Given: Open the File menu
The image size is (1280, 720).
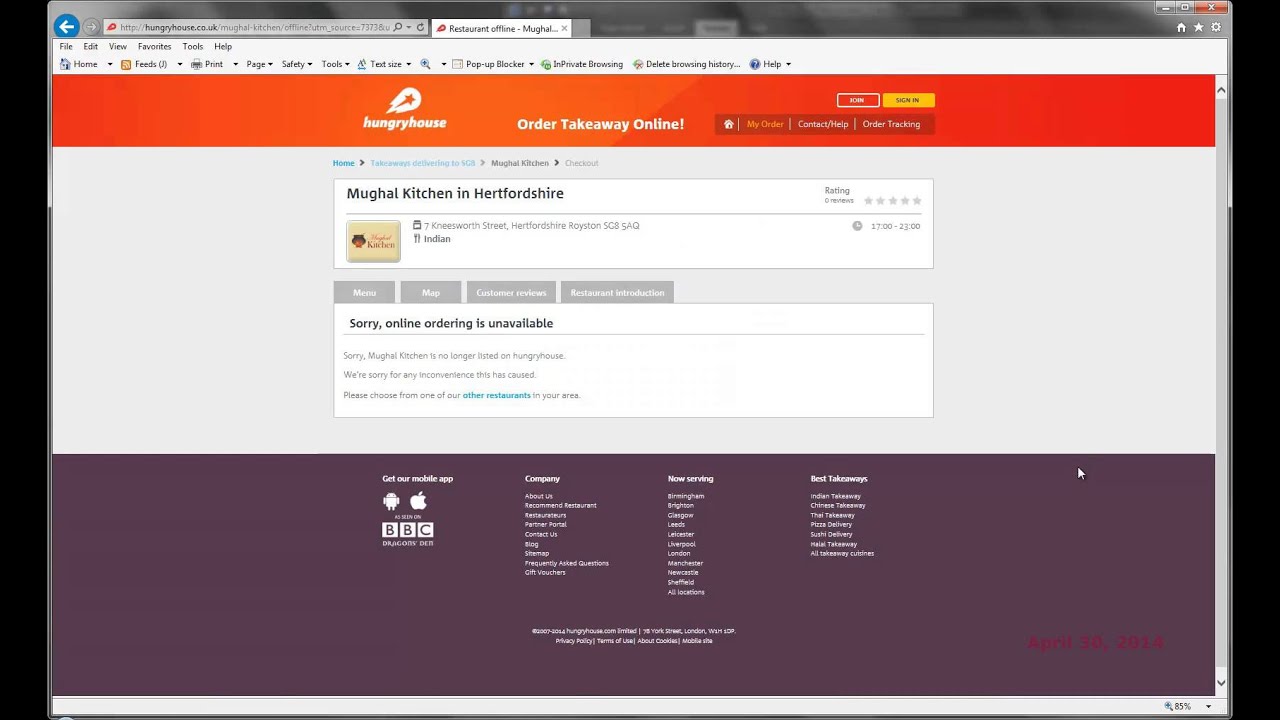Looking at the screenshot, I should (x=66, y=46).
